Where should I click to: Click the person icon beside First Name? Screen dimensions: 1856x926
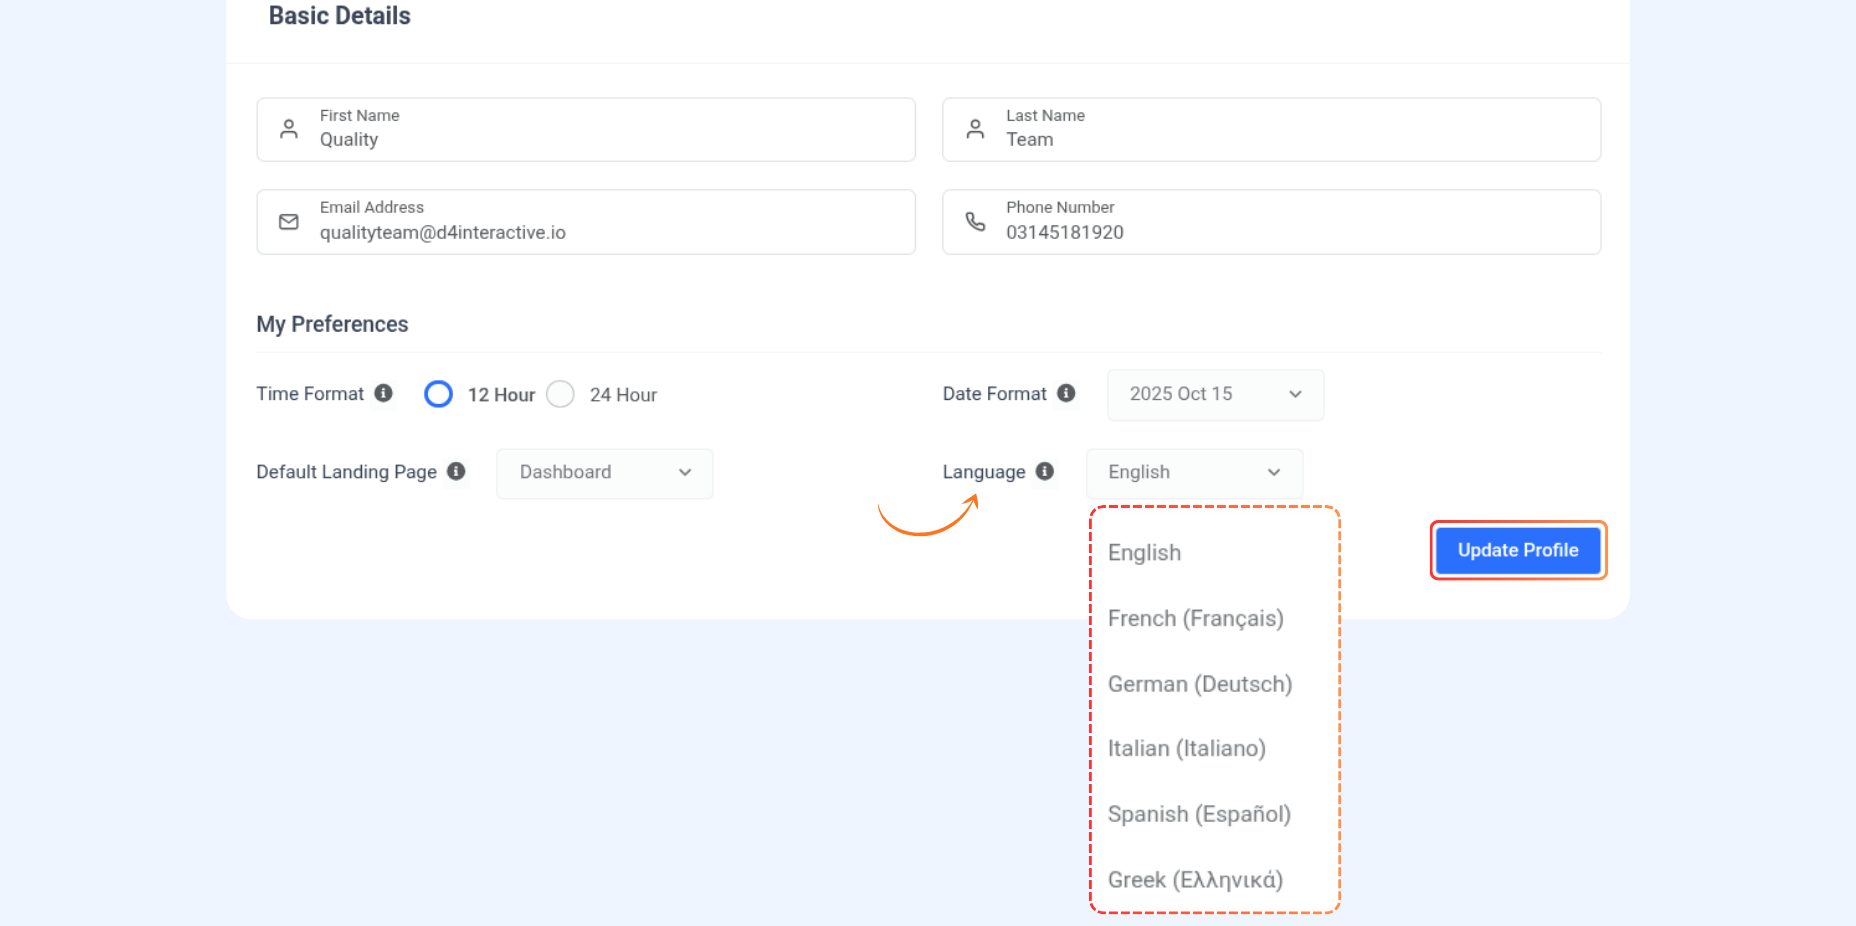coord(288,128)
